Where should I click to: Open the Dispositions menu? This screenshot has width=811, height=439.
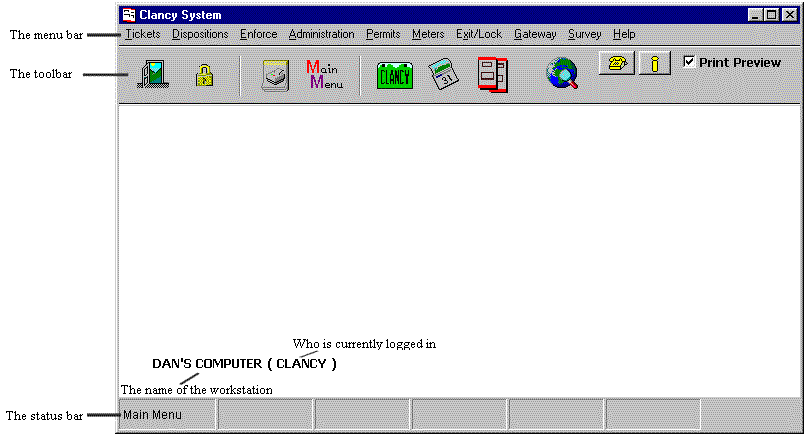pos(200,34)
